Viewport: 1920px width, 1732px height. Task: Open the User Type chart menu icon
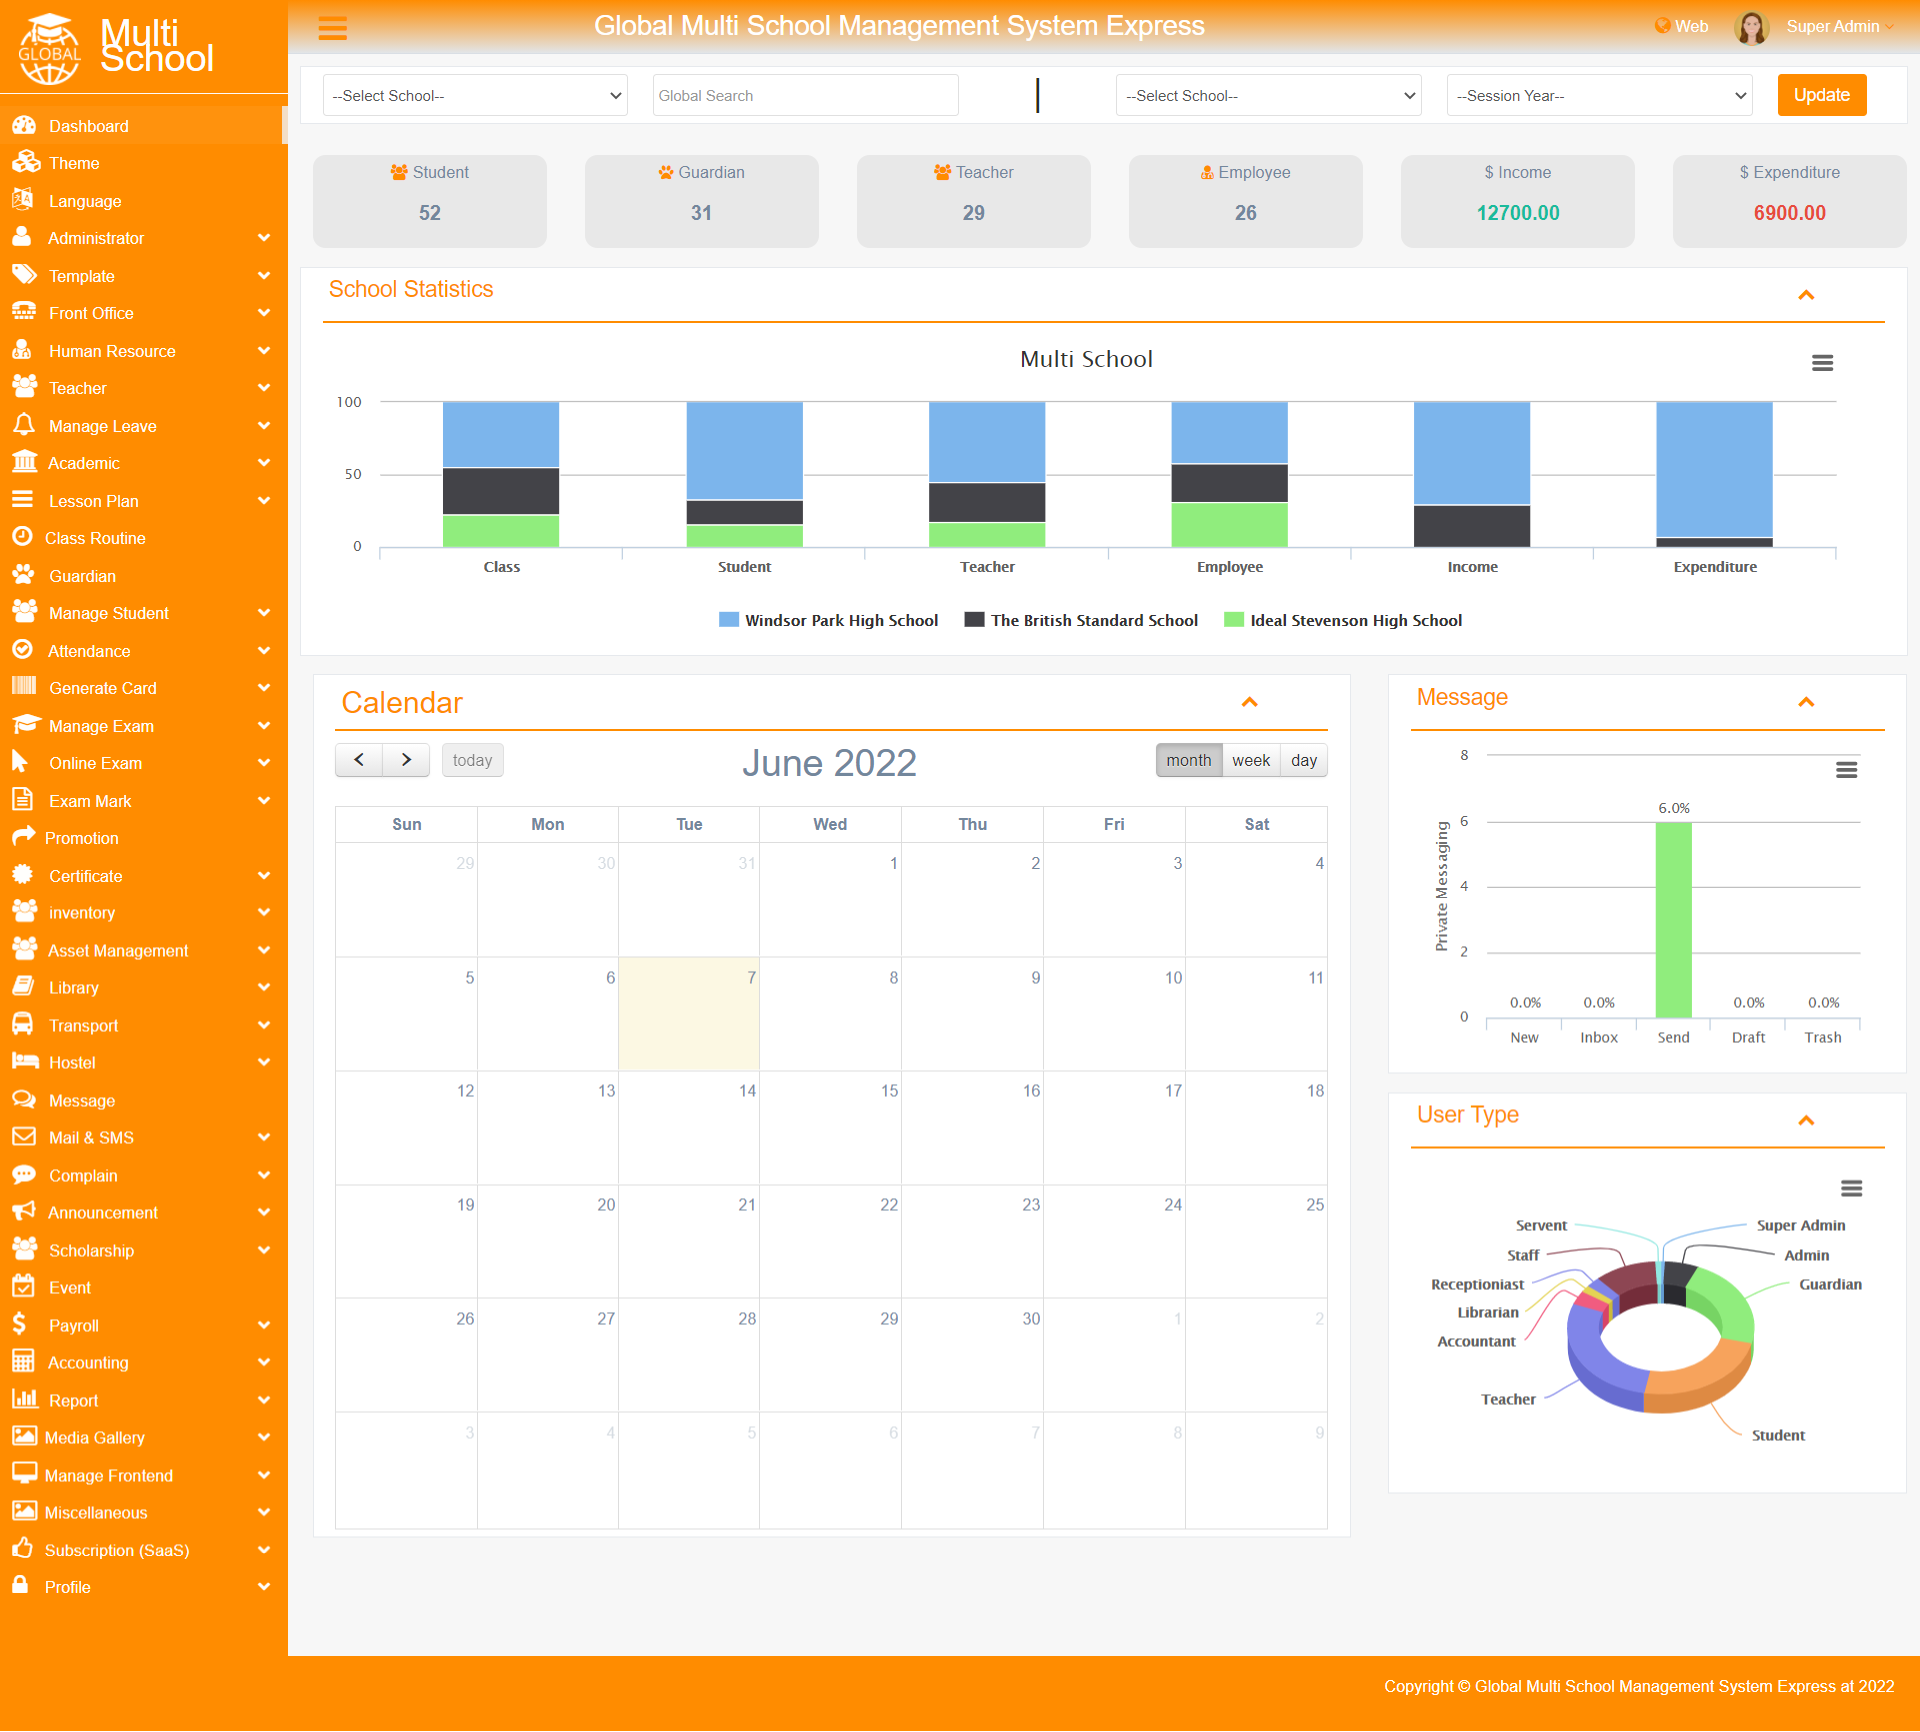pyautogui.click(x=1851, y=1188)
